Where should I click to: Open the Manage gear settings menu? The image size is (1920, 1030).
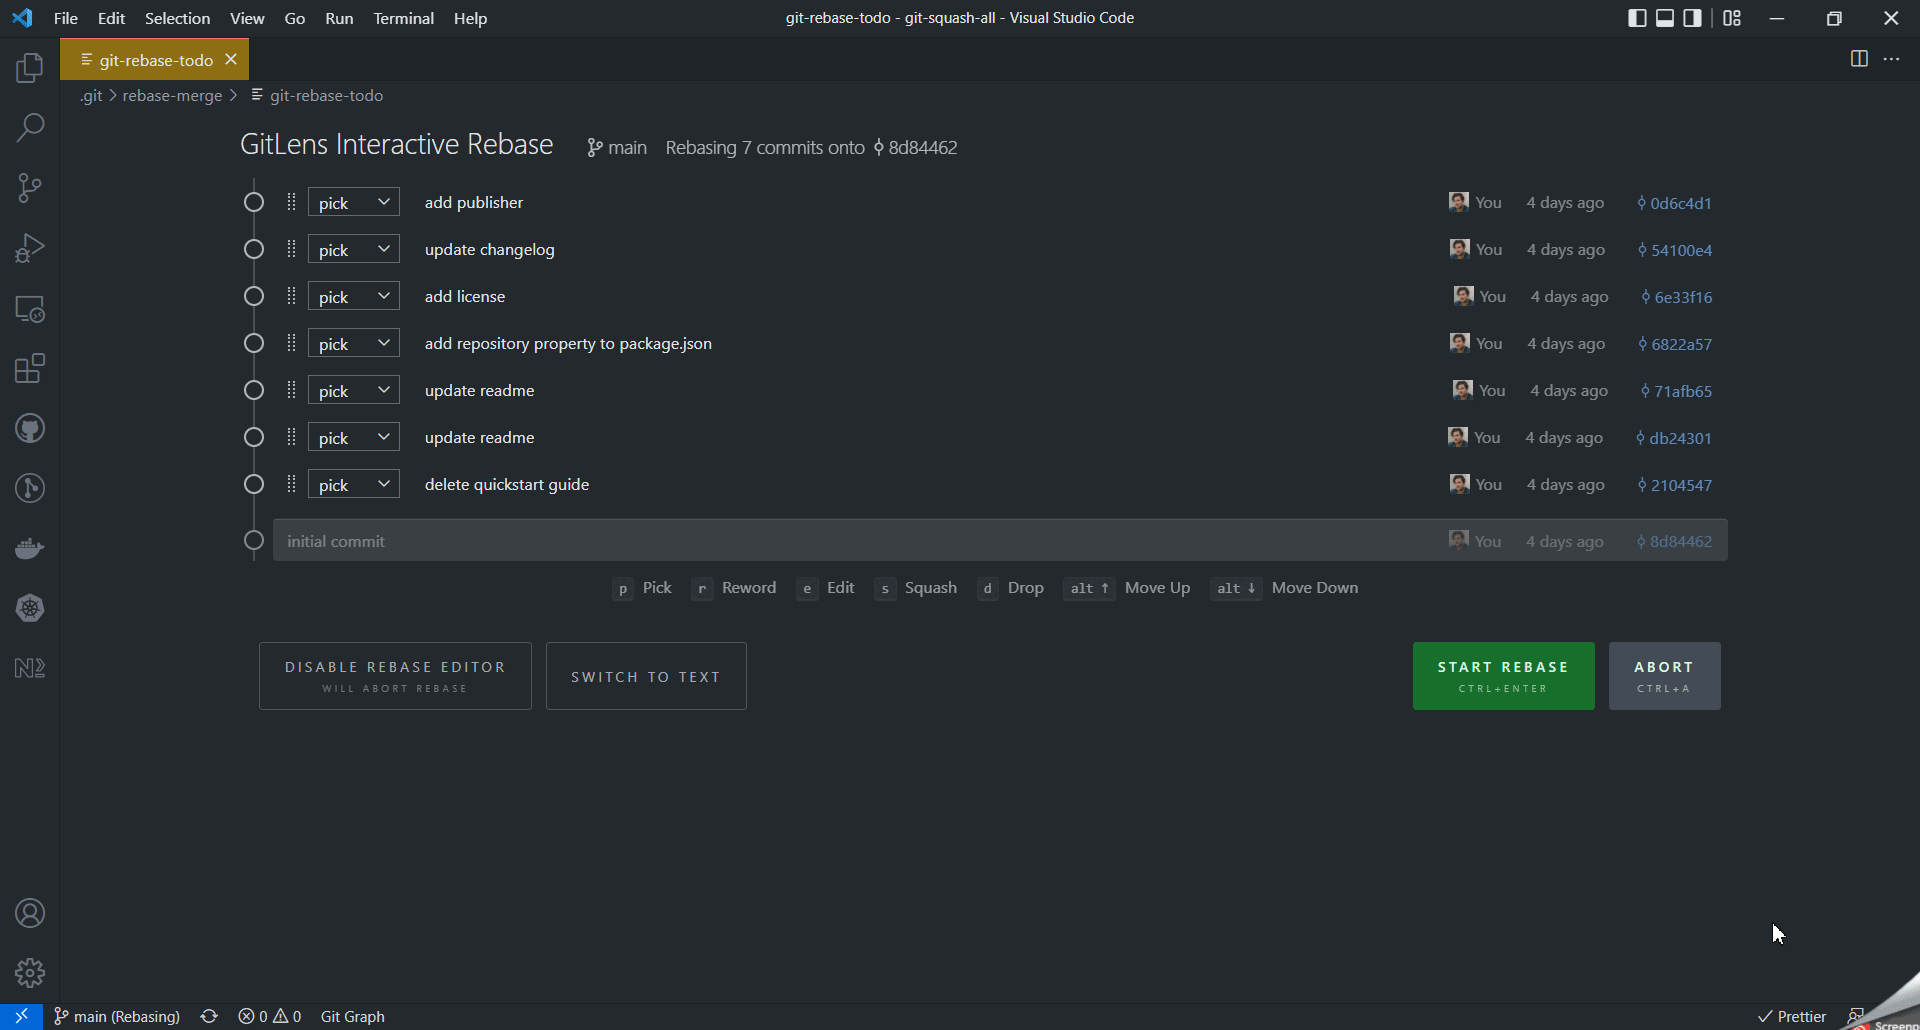[x=30, y=973]
